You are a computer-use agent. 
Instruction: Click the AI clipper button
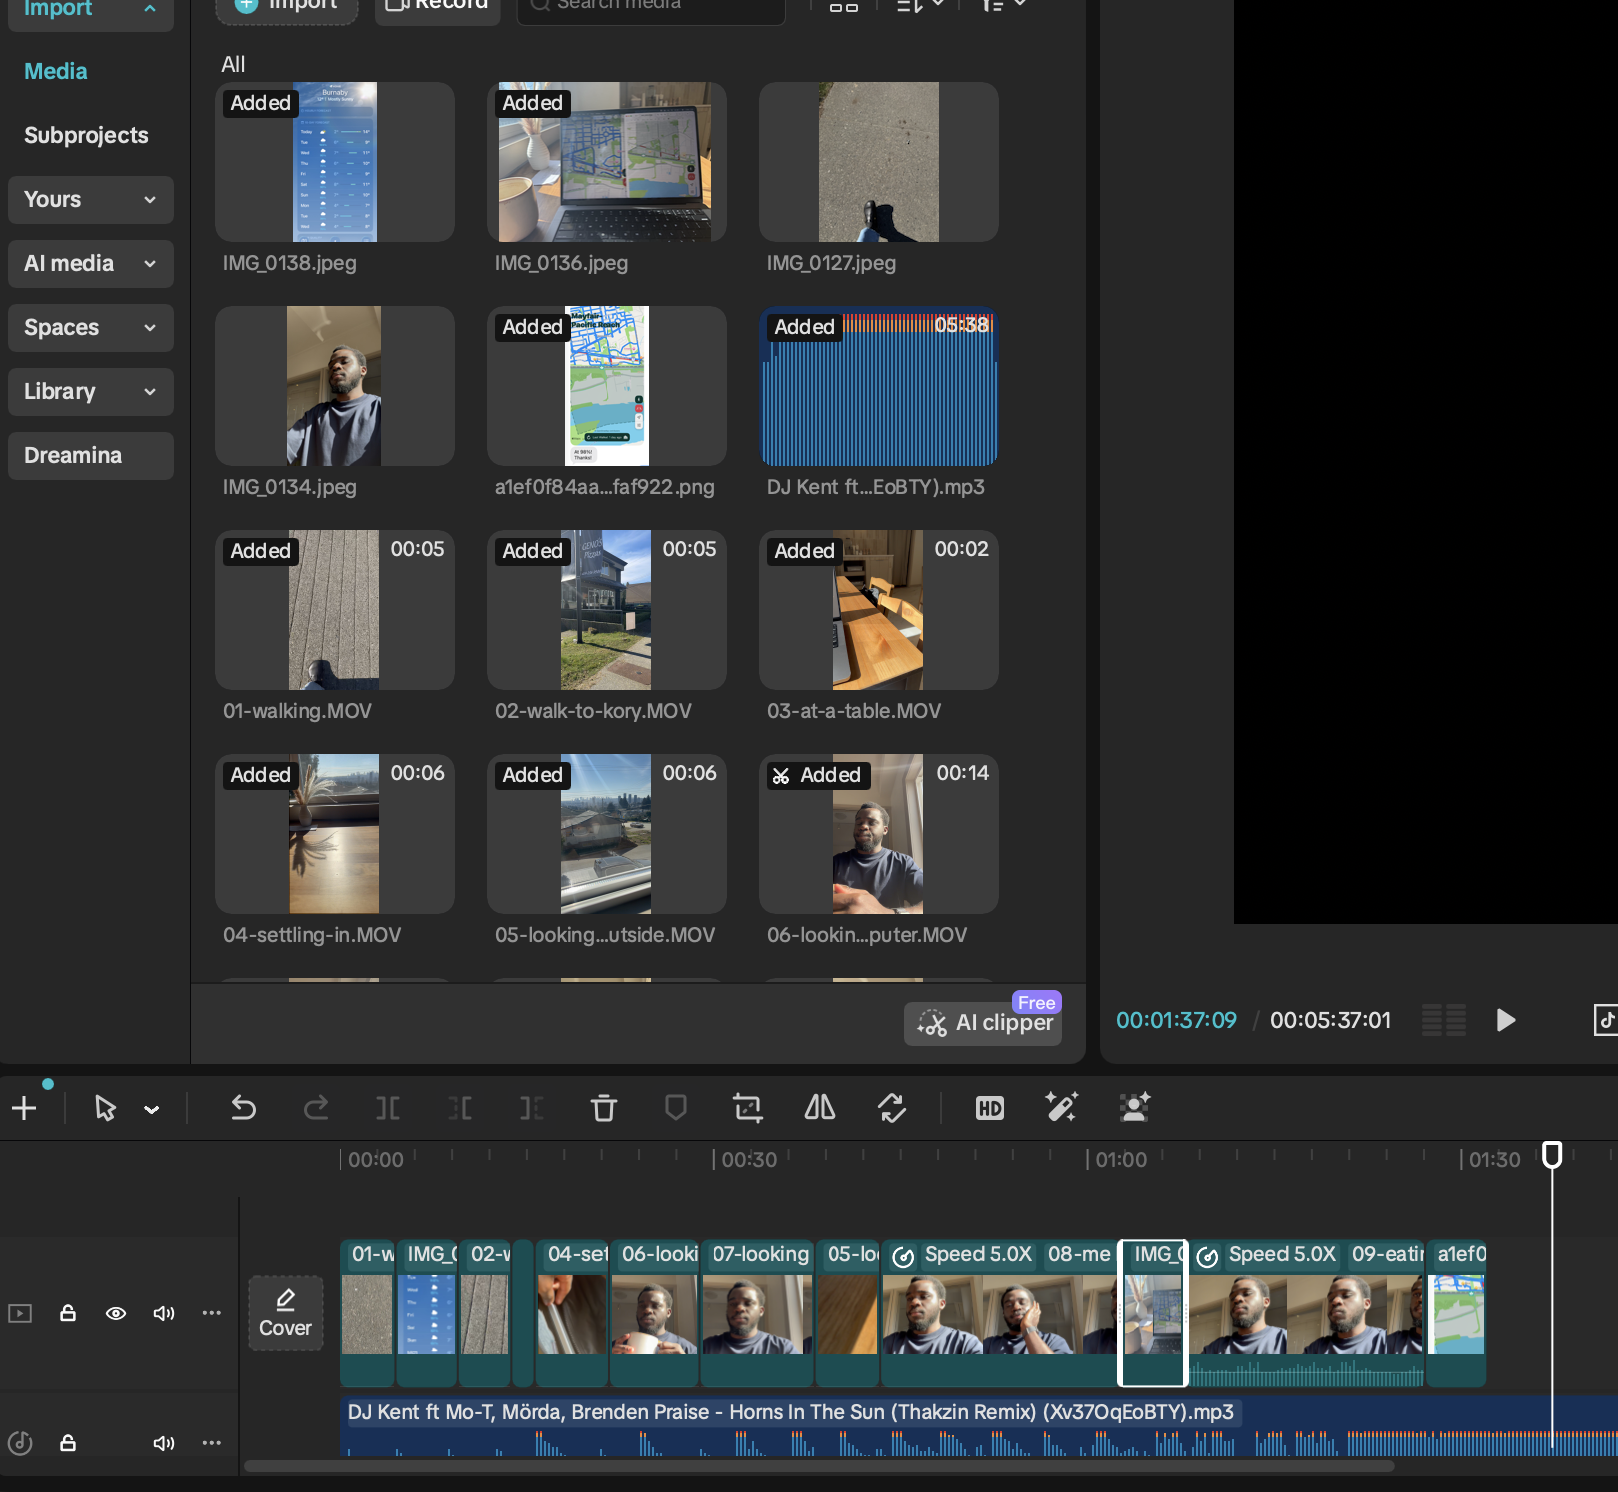982,1023
